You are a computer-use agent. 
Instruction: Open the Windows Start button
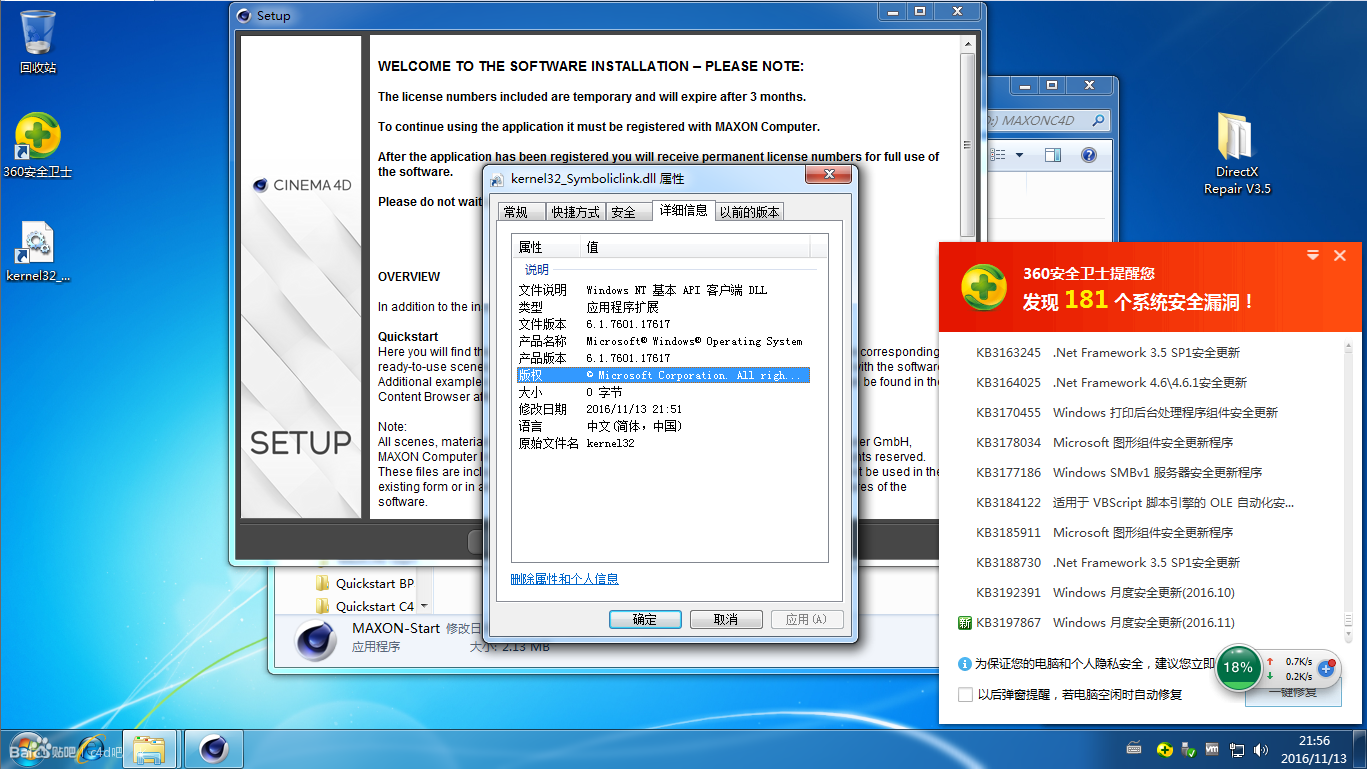tap(28, 748)
